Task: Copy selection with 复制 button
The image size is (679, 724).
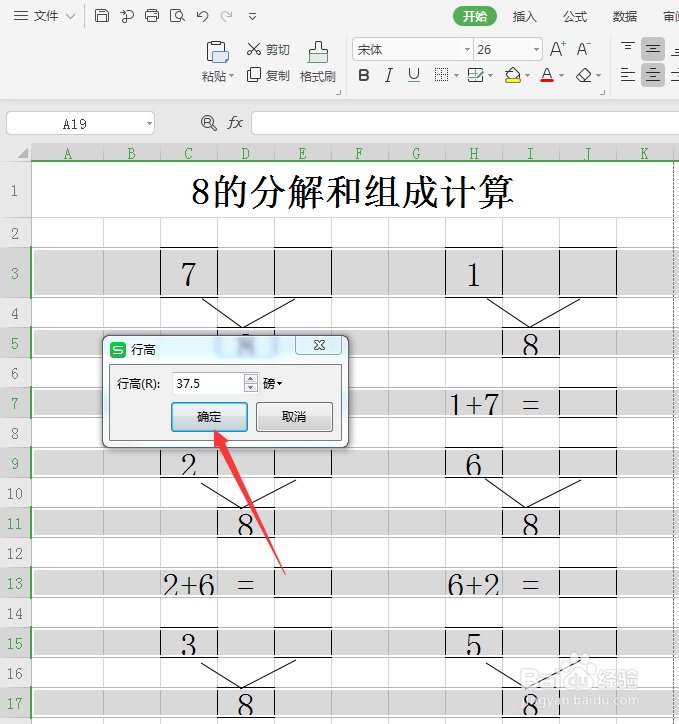Action: (x=268, y=75)
